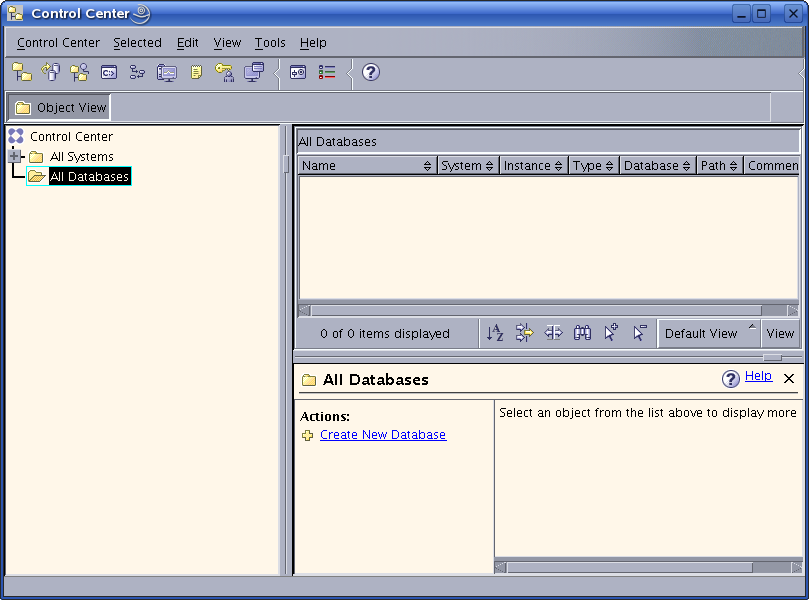Click the Create New Database link
The height and width of the screenshot is (600, 809).
click(x=383, y=435)
